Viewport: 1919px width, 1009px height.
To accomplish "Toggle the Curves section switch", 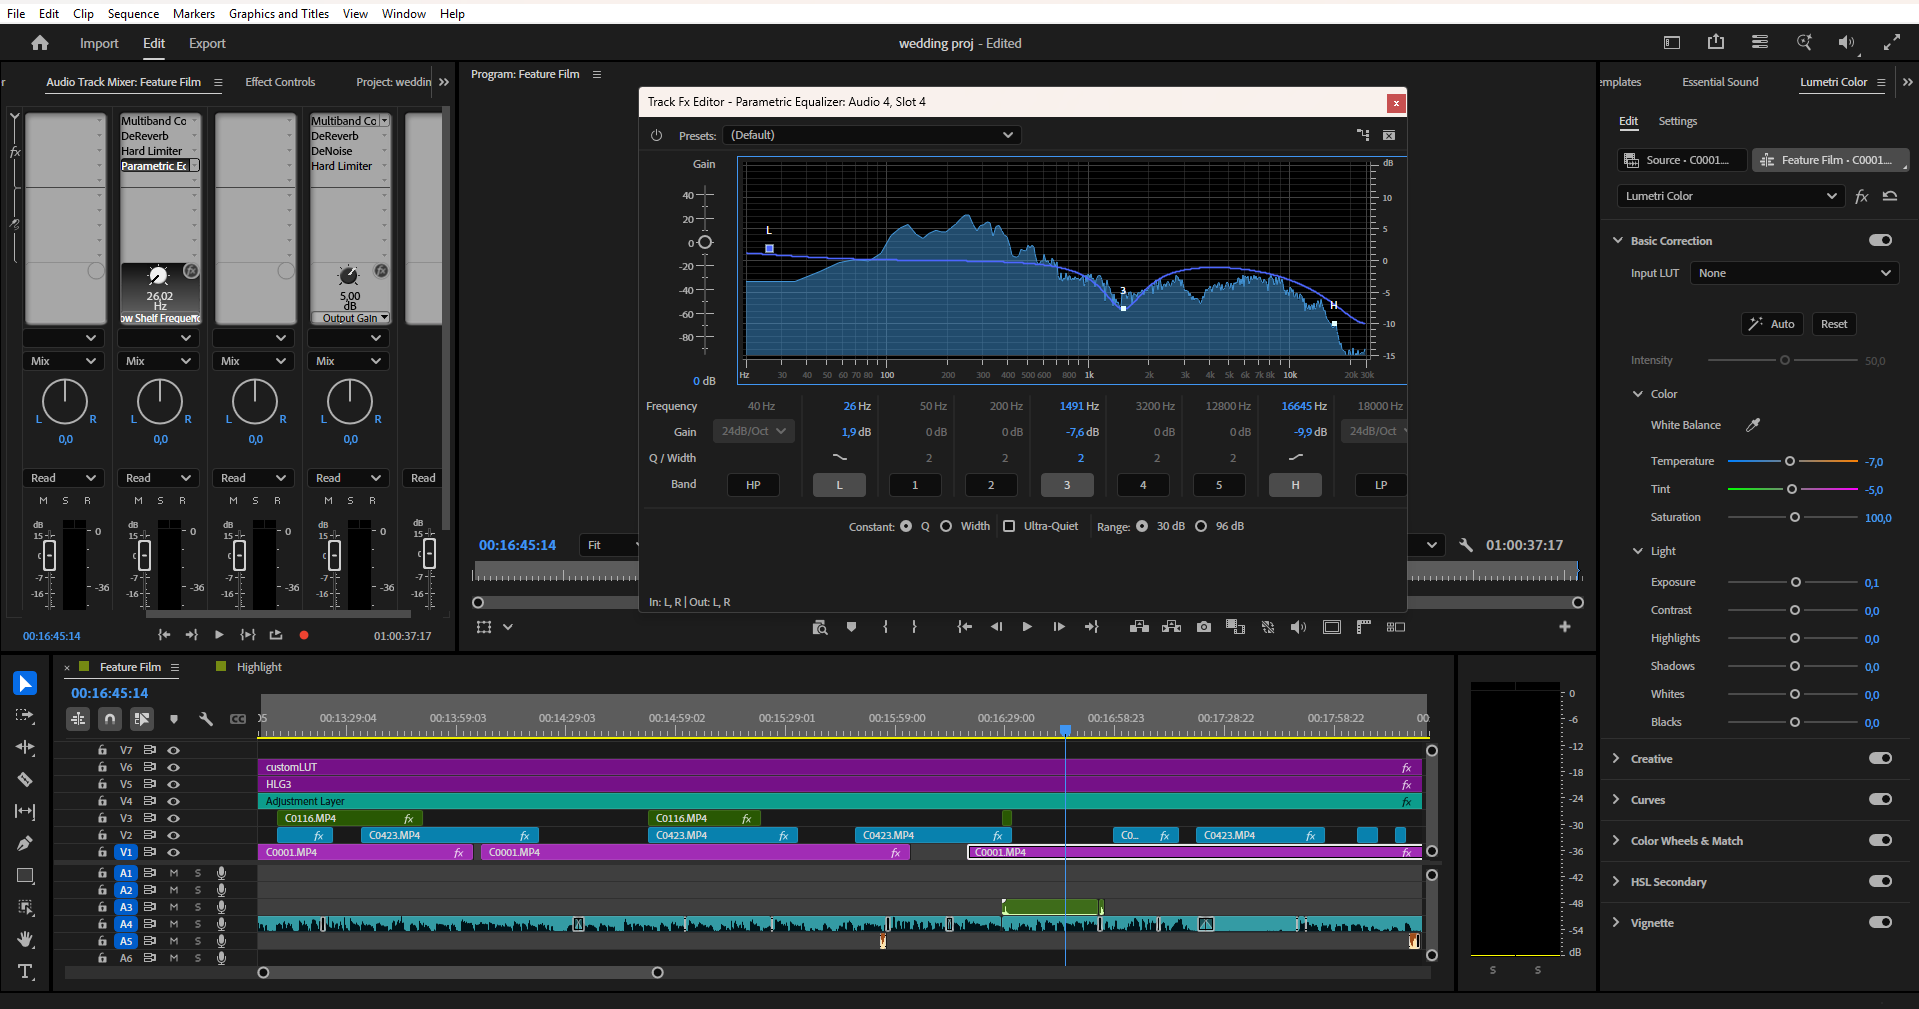I will pos(1880,799).
